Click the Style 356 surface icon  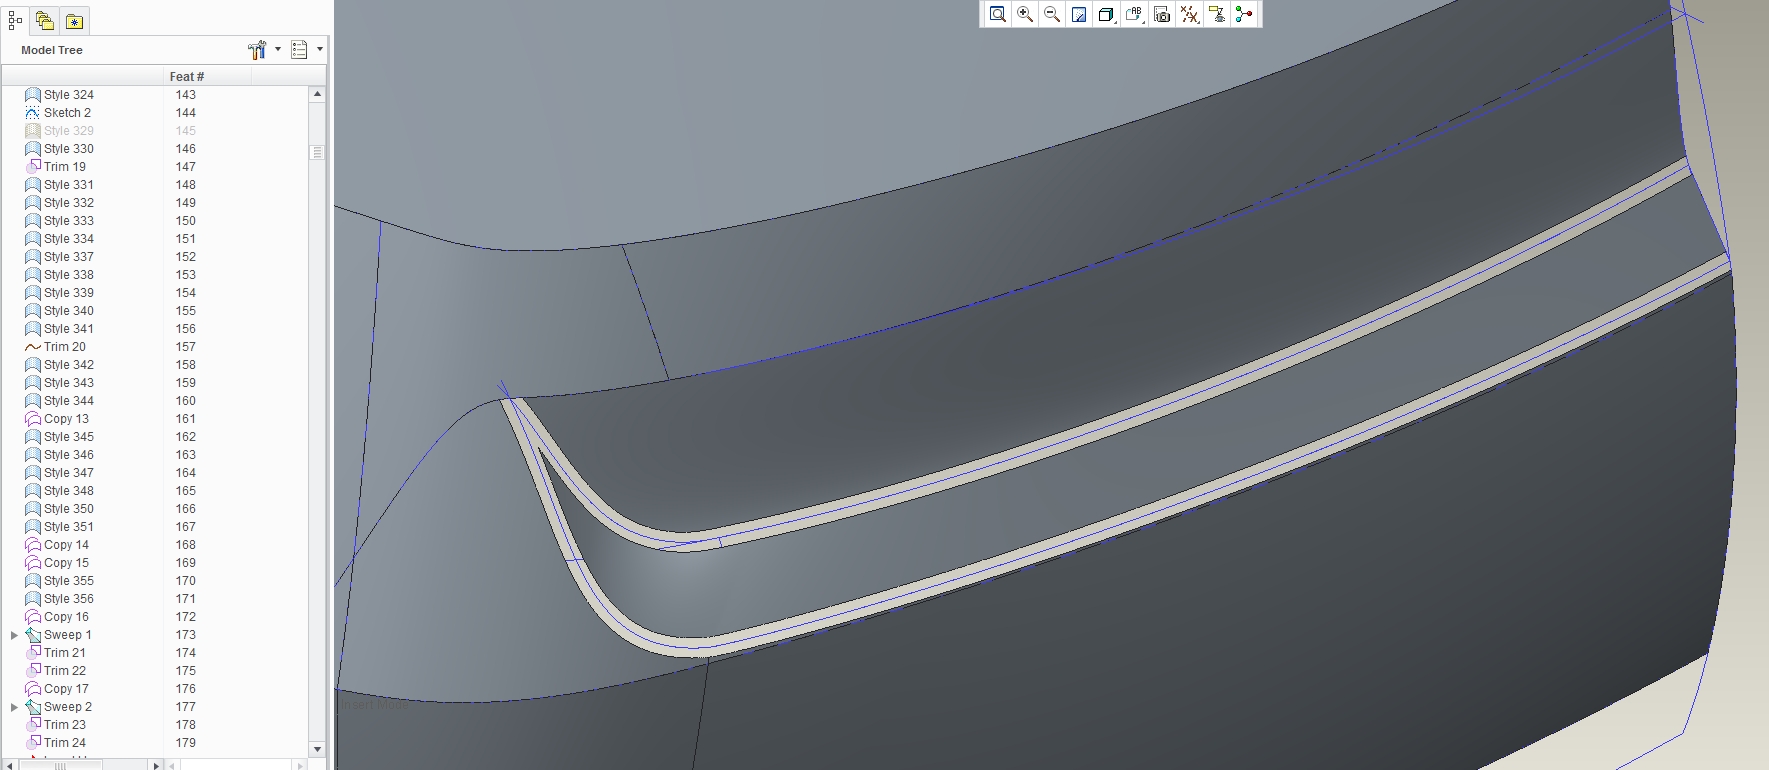pyautogui.click(x=33, y=599)
